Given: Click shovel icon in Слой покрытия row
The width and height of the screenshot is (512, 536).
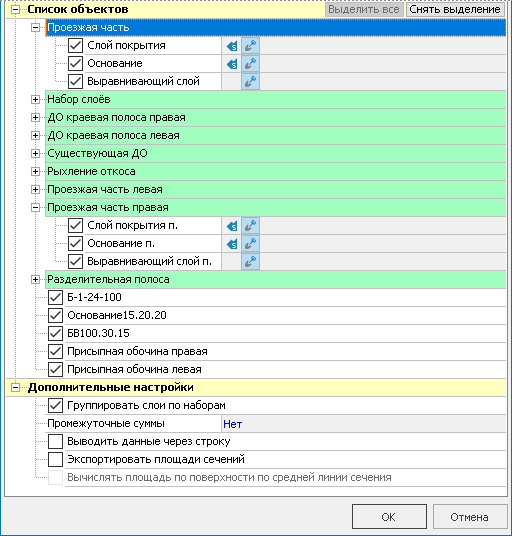Looking at the screenshot, I should coord(251,46).
